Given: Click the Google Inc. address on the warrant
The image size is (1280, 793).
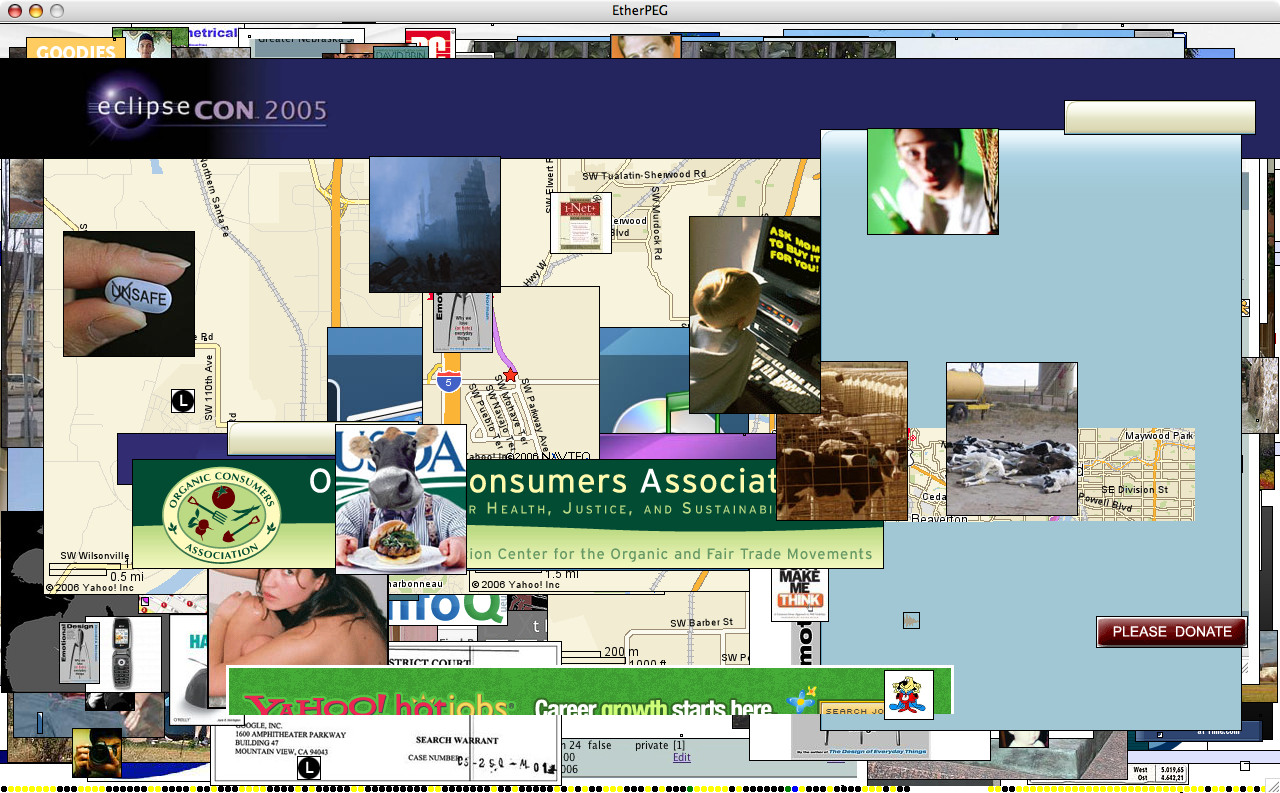Looking at the screenshot, I should click(x=290, y=739).
